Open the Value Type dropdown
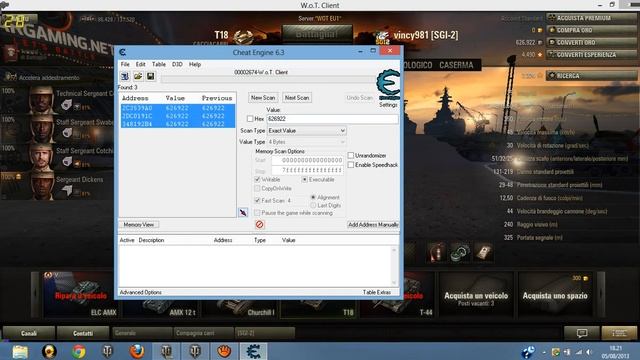 [x=307, y=142]
